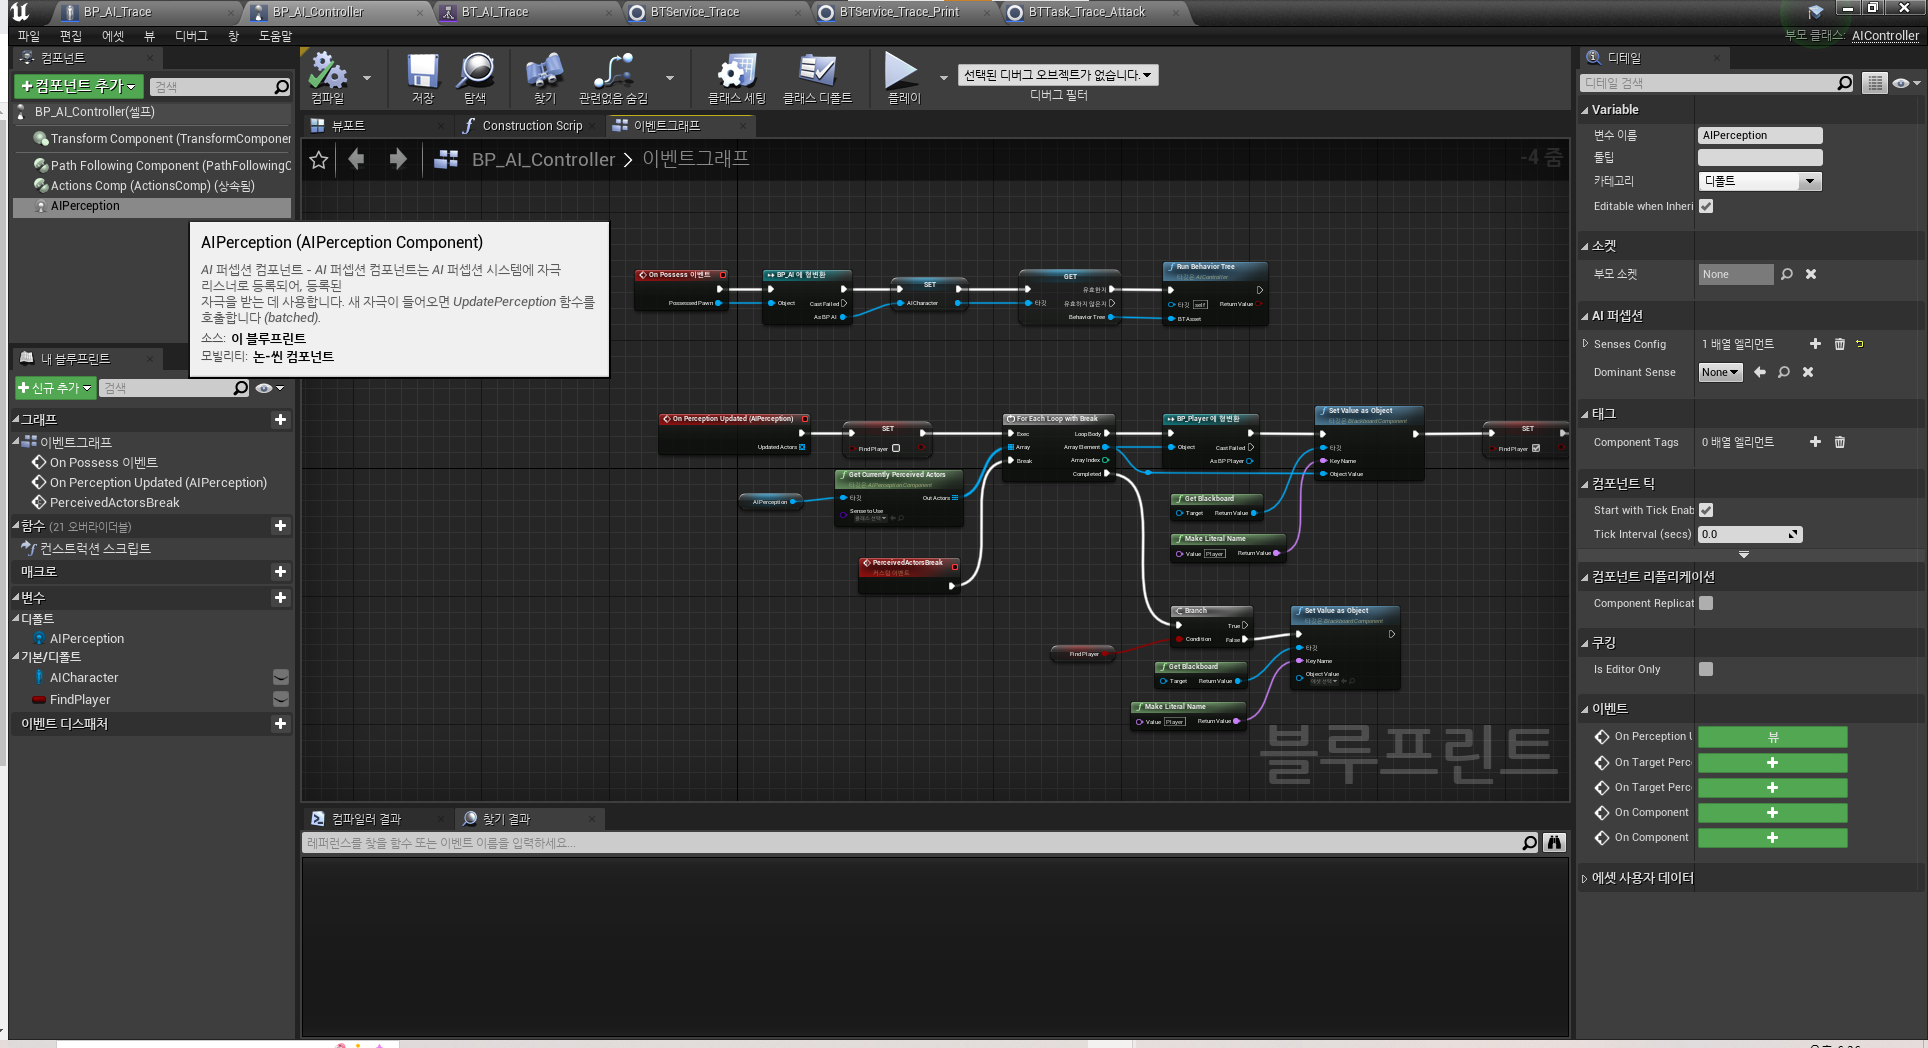Open My Blueprint view options eye

coord(269,388)
